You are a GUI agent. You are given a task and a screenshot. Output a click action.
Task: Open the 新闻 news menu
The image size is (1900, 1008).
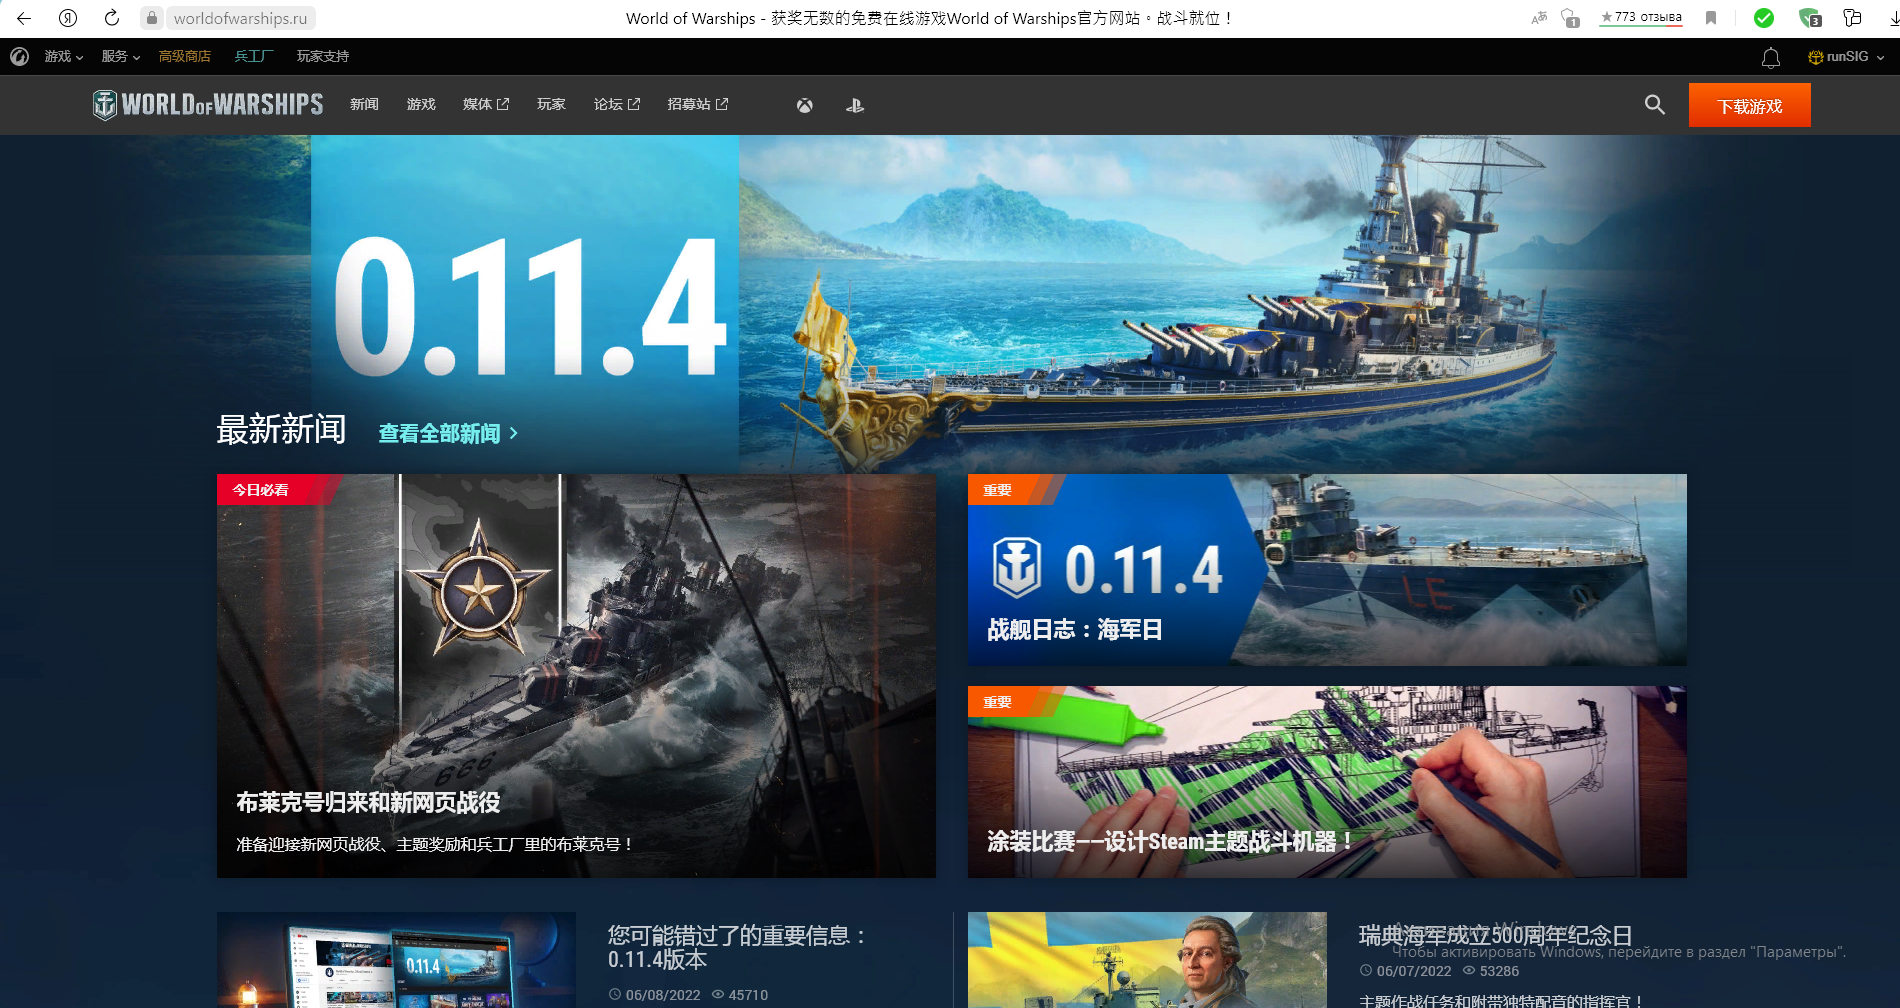point(364,104)
